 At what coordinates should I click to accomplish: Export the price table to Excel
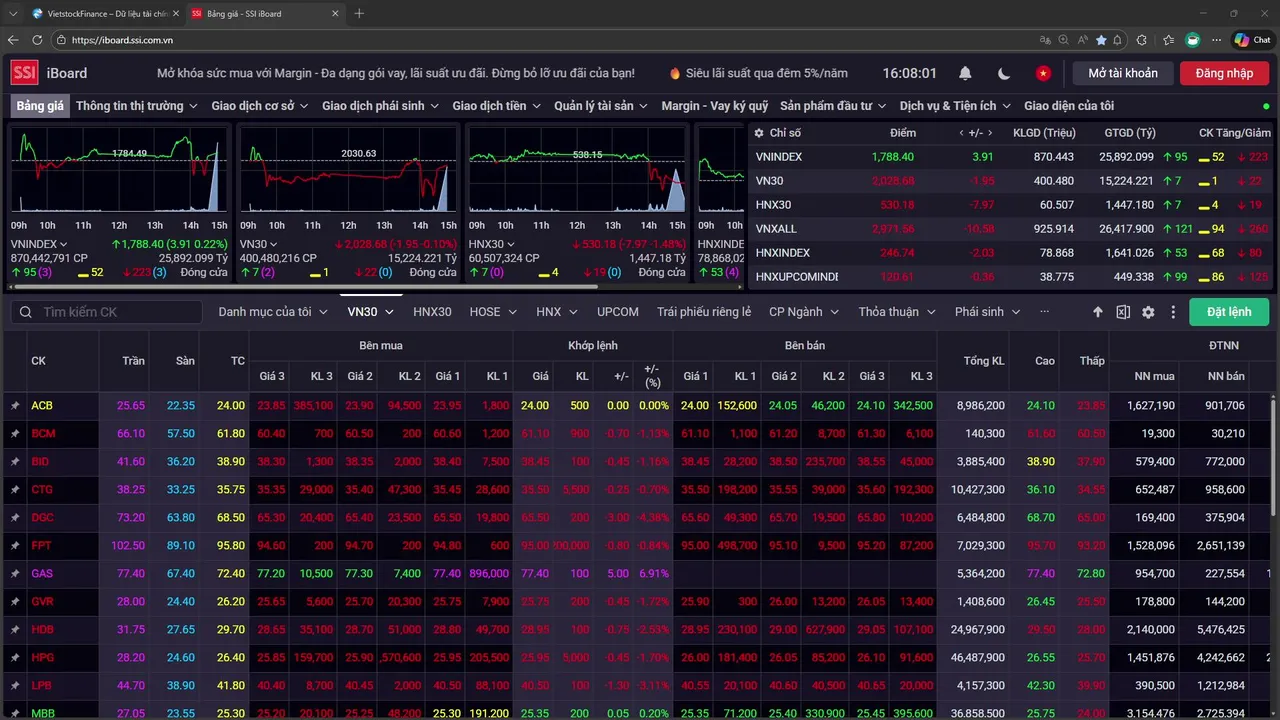(1123, 312)
